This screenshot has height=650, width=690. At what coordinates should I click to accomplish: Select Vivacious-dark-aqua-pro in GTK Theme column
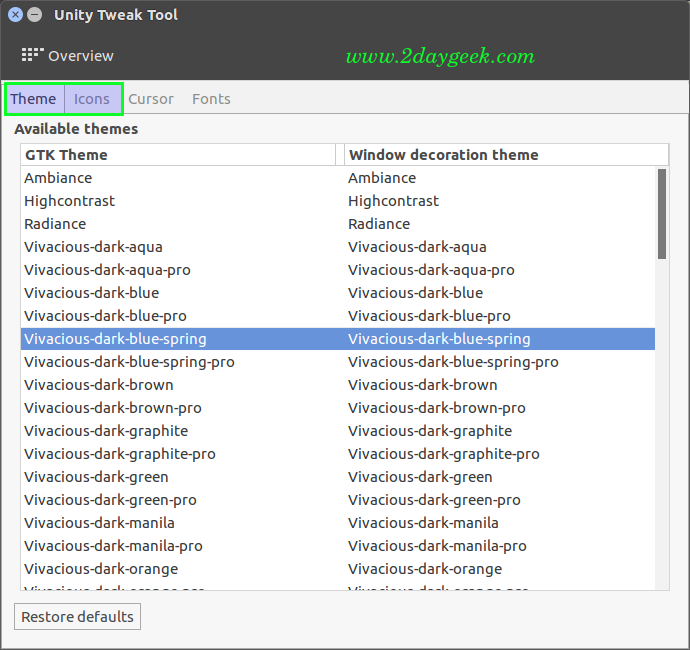107,270
